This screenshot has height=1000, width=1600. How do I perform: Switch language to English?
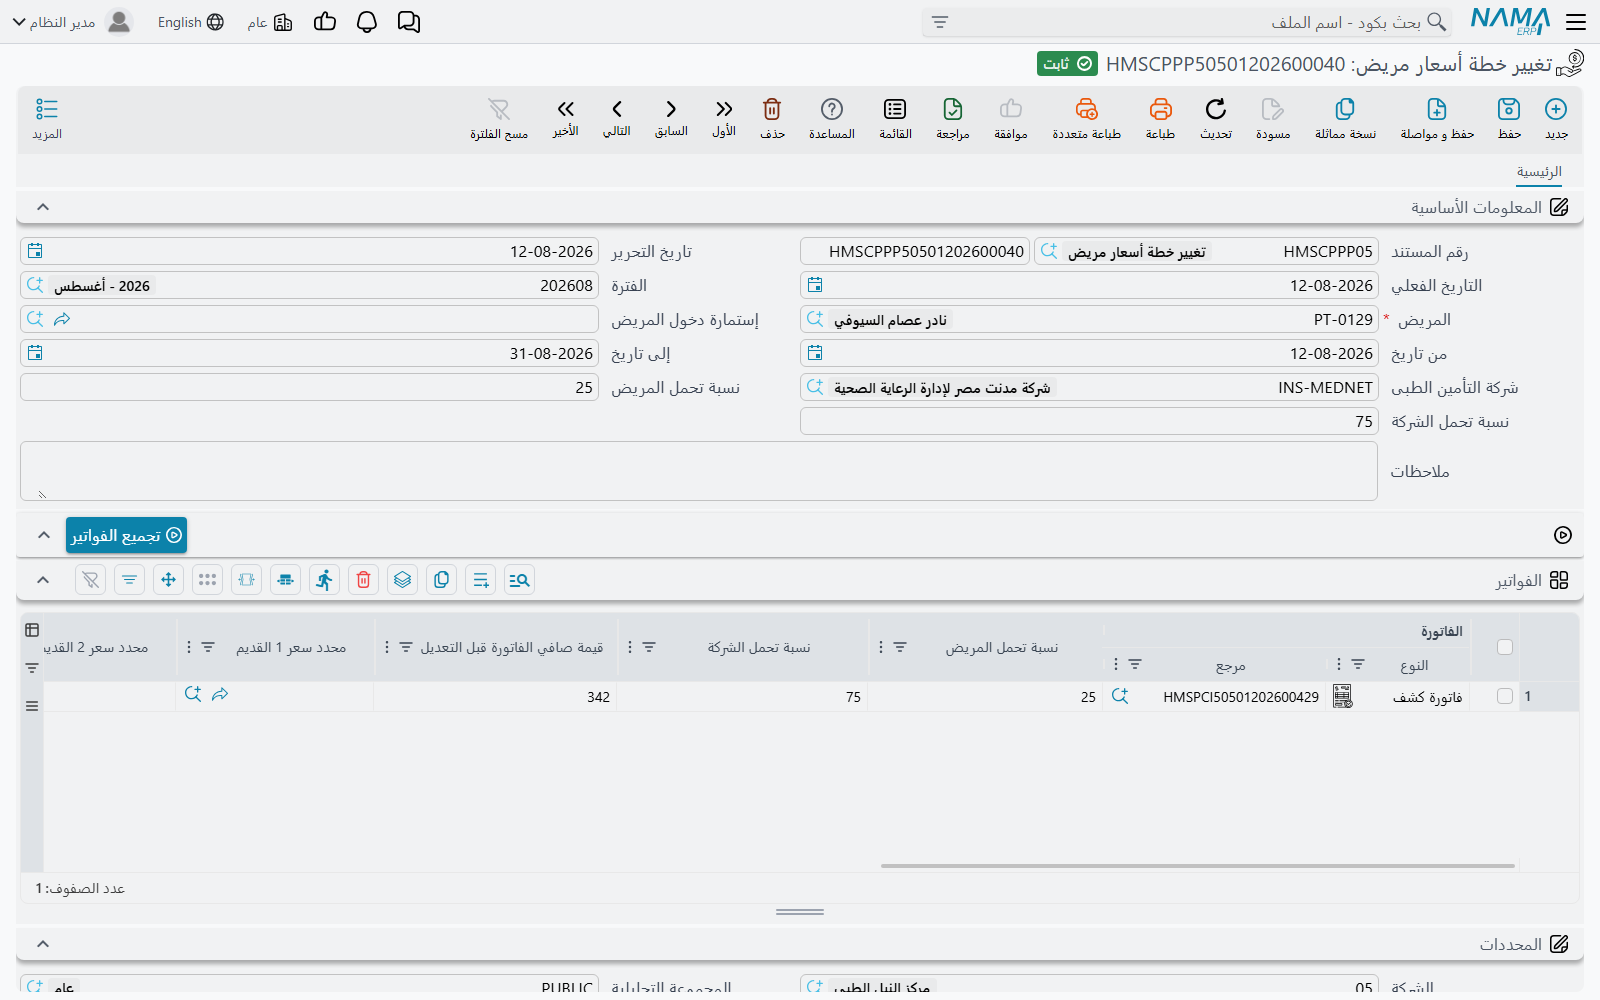coord(190,22)
